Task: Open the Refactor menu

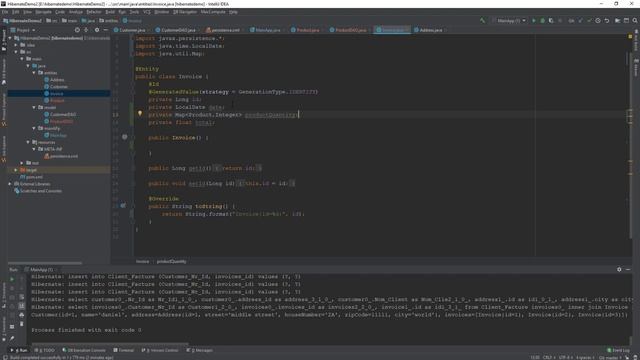Action: point(94,12)
